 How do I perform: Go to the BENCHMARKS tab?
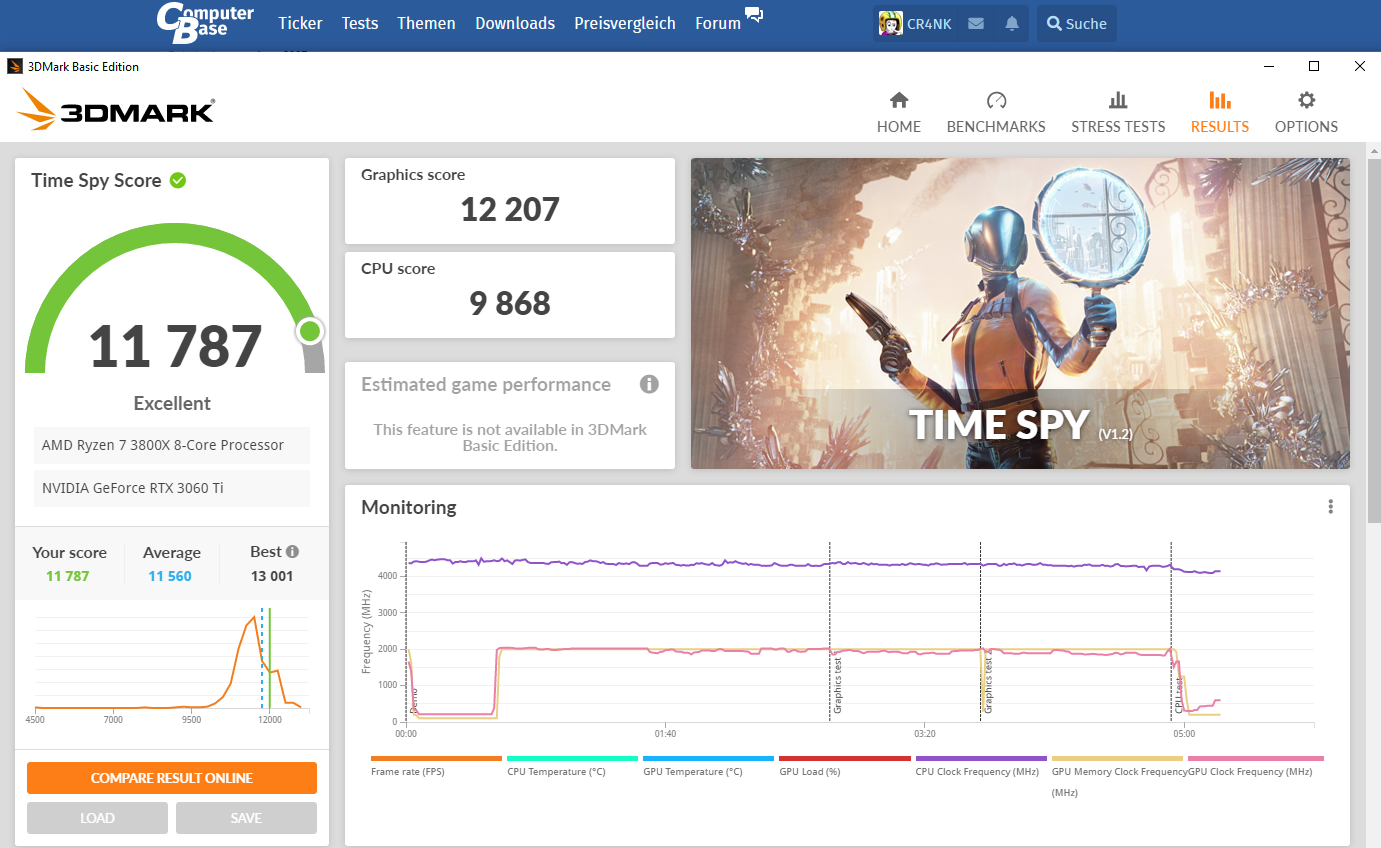[x=996, y=113]
